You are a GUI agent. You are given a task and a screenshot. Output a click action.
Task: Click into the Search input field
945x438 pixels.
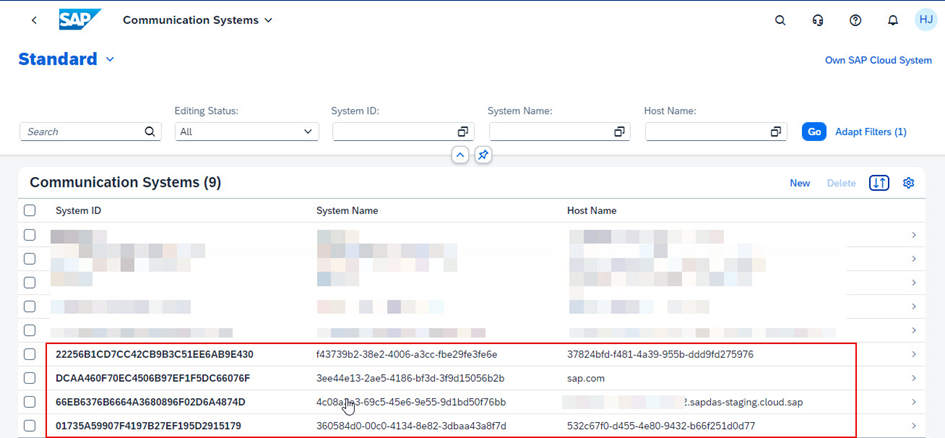point(82,132)
